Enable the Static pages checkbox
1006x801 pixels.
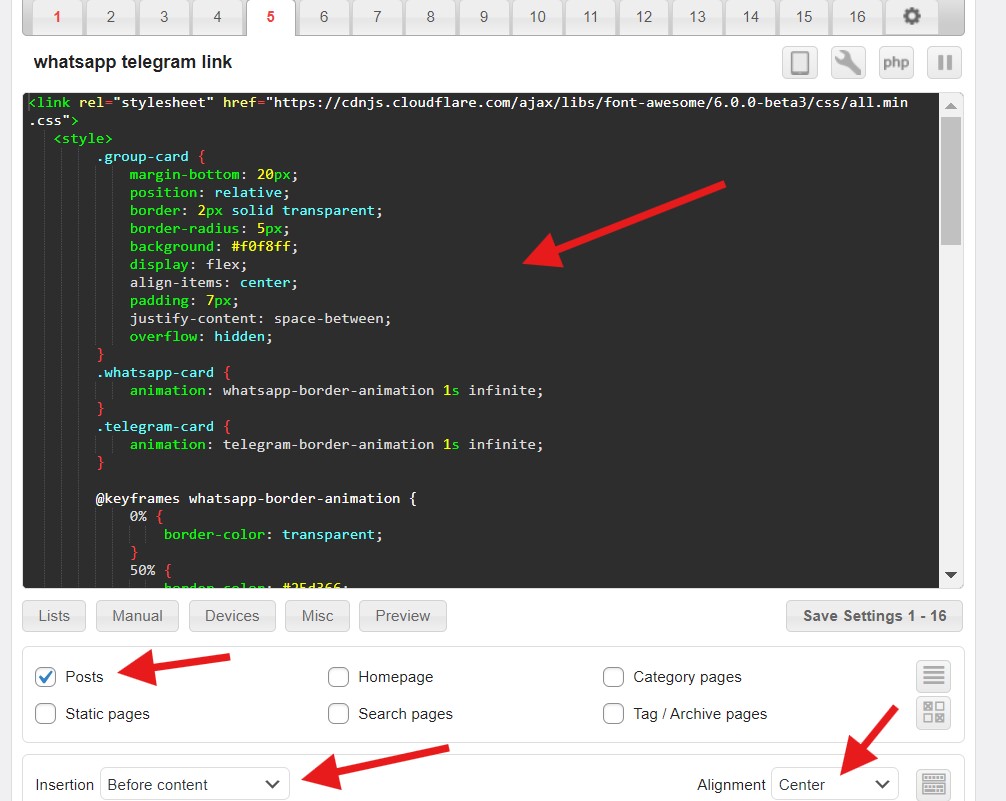[x=46, y=713]
